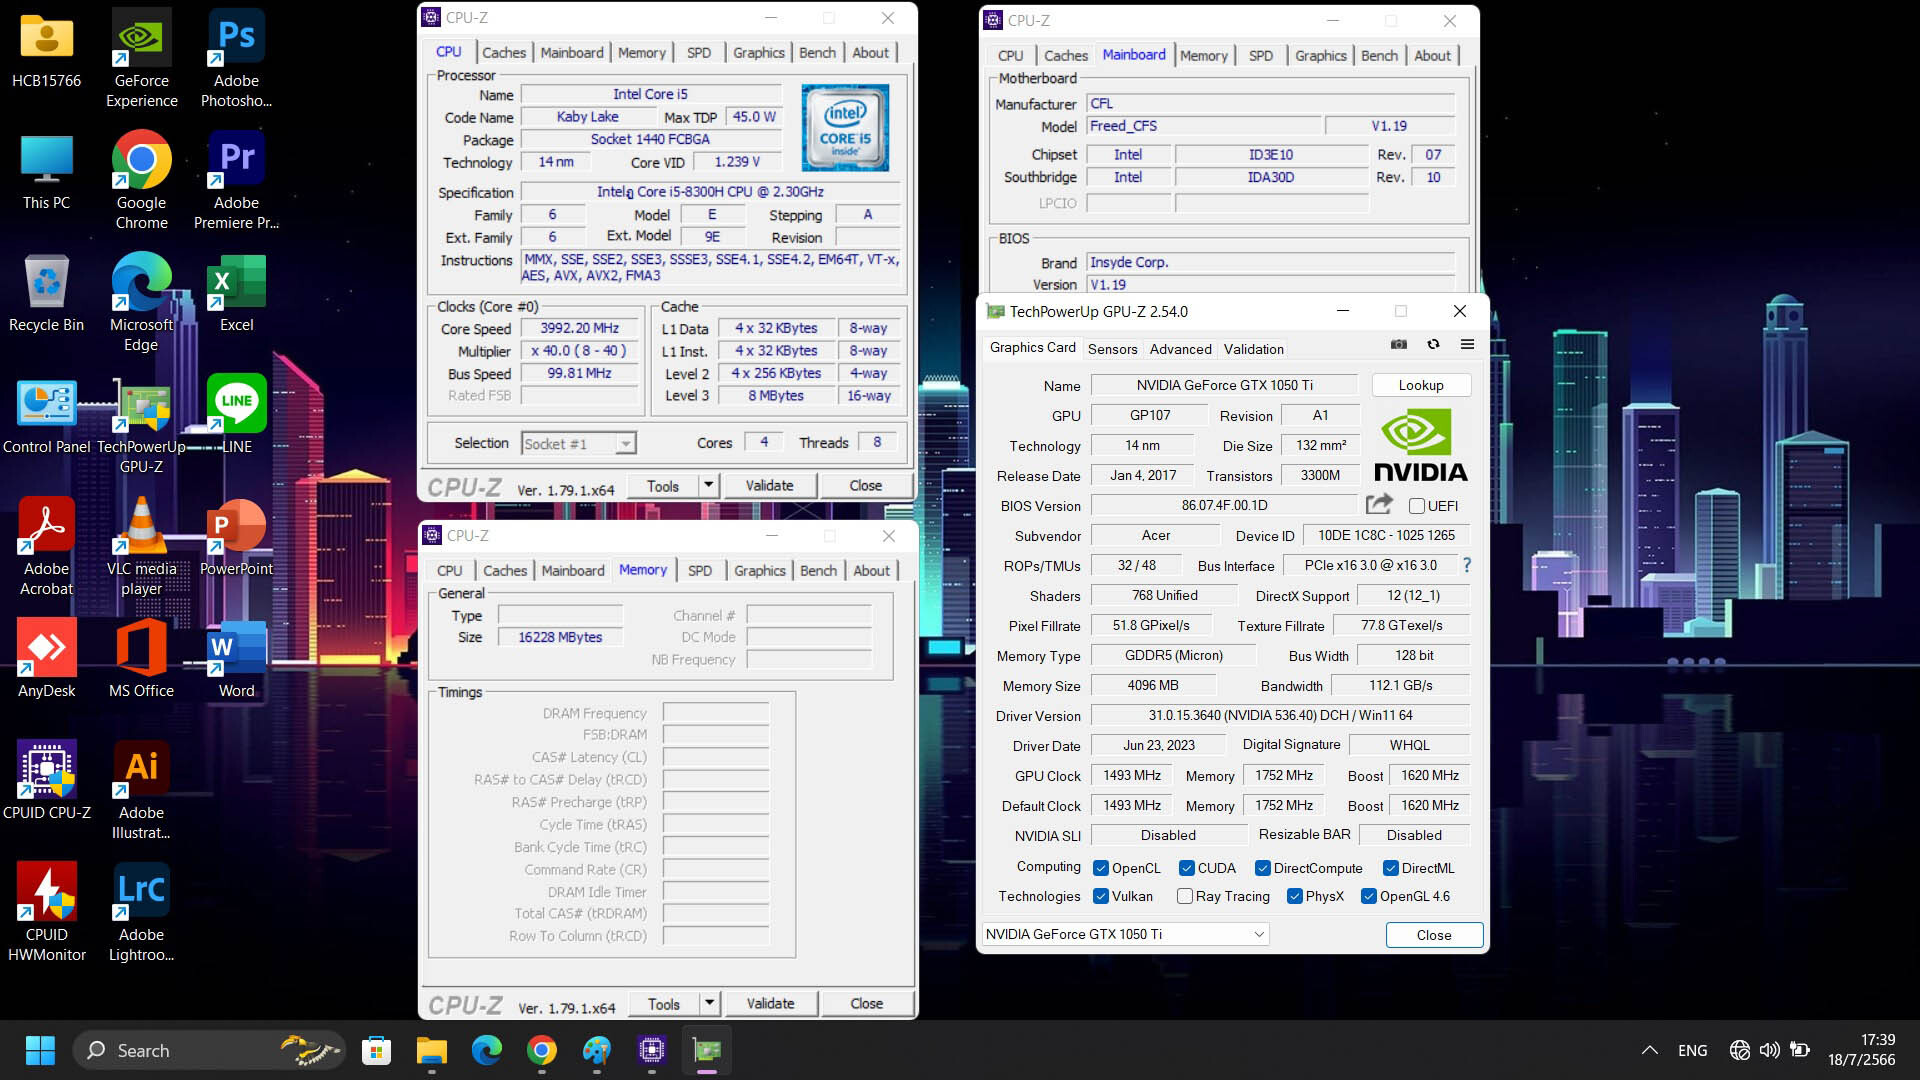Open CPUID HWMonitor desktop shortcut

pos(46,912)
